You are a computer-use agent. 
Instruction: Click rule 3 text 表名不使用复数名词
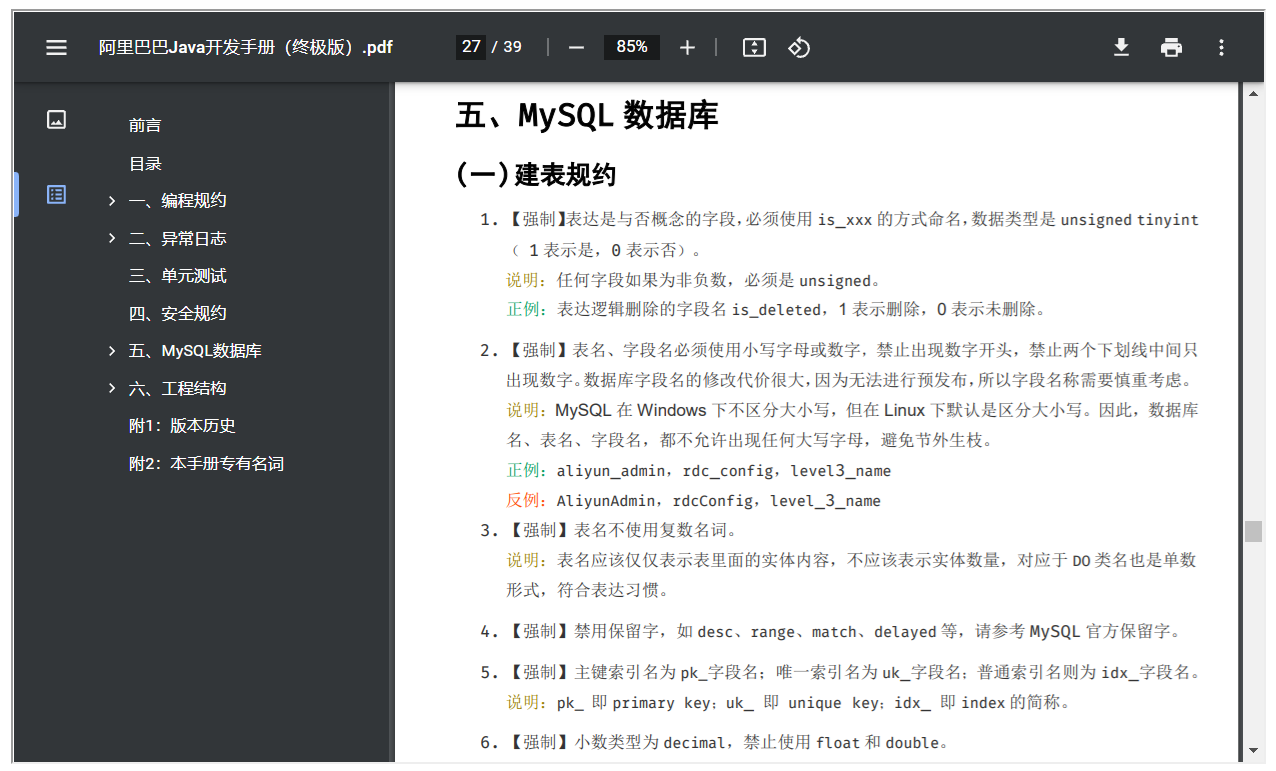click(654, 530)
